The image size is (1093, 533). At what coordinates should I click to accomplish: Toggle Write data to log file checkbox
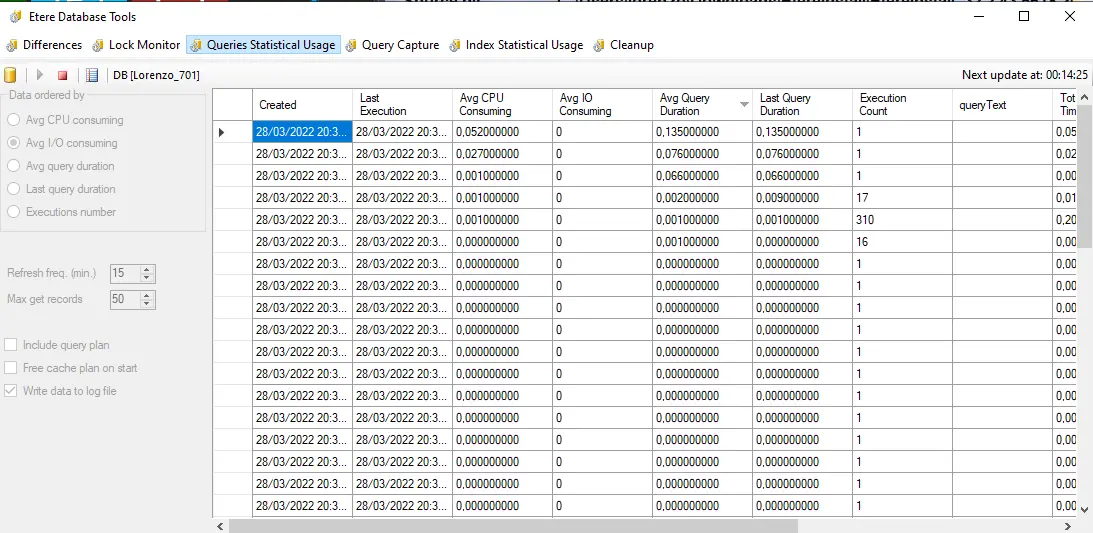click(12, 391)
